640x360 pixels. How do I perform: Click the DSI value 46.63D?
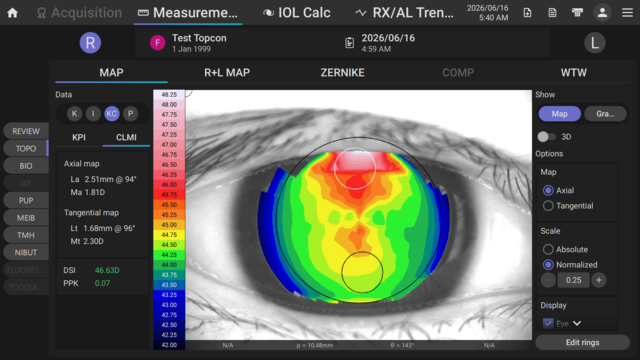coord(107,270)
